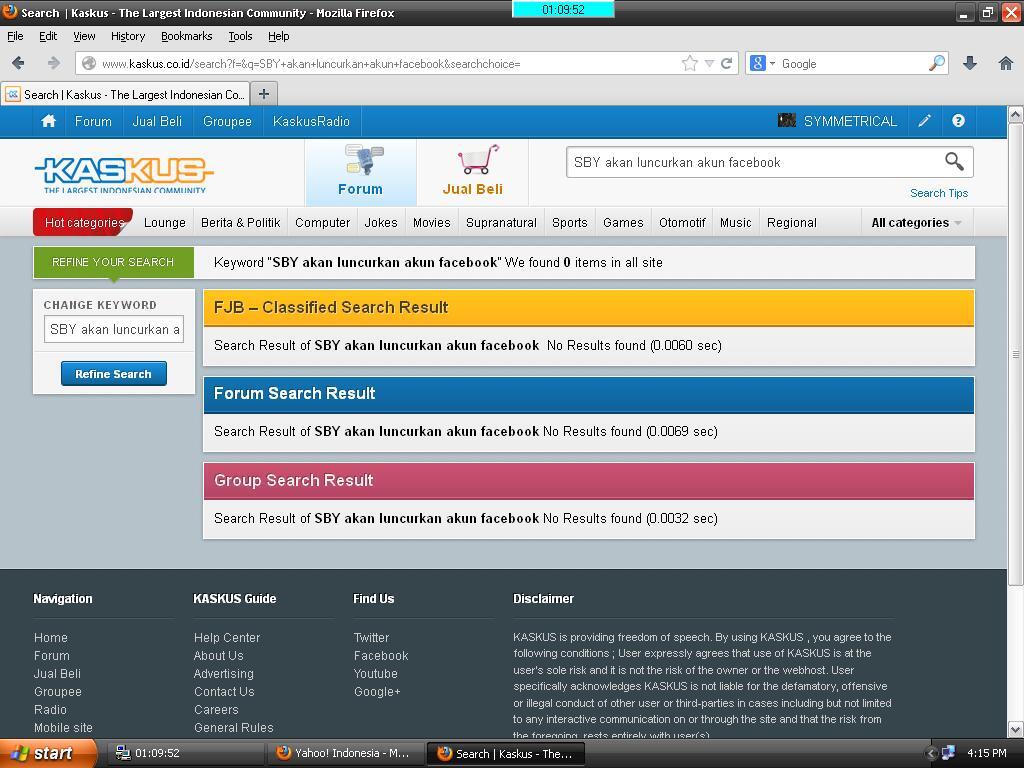Viewport: 1024px width, 768px height.
Task: Open Sports category
Action: coord(569,222)
